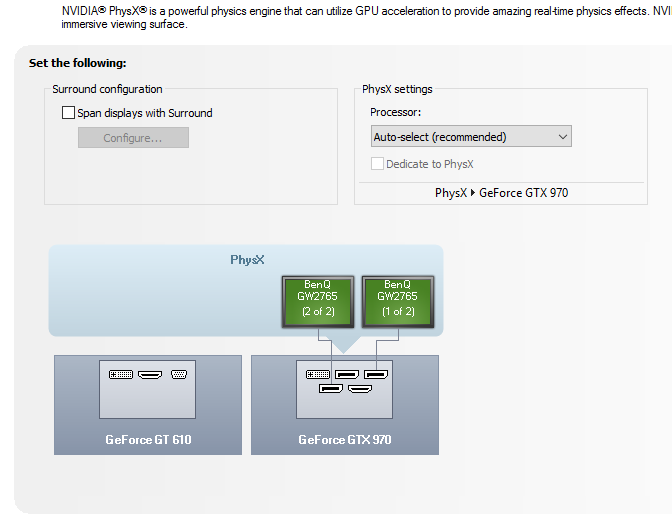Click the PhysX ▸ GeForce GTX 970 status text
The width and height of the screenshot is (672, 524).
[501, 193]
